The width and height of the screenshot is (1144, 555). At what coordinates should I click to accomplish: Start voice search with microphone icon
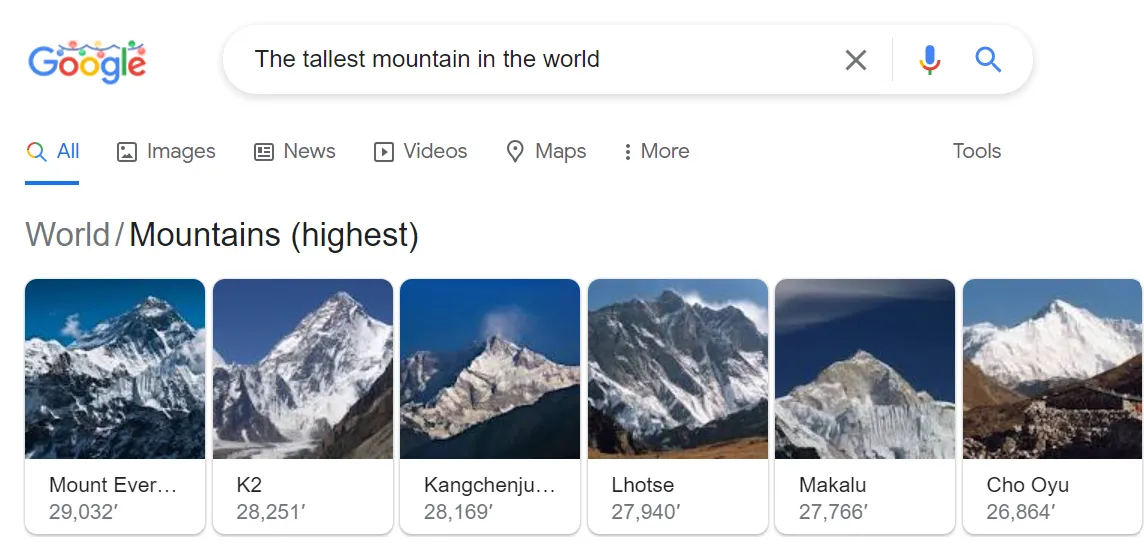point(930,60)
